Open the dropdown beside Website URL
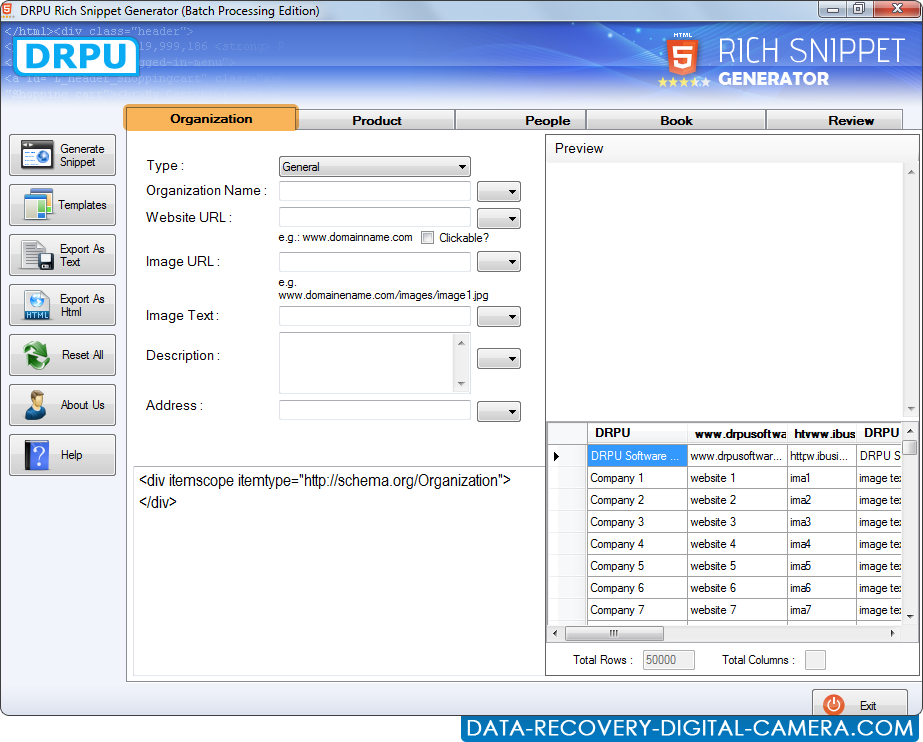Screen dimensions: 923x742 [499, 218]
